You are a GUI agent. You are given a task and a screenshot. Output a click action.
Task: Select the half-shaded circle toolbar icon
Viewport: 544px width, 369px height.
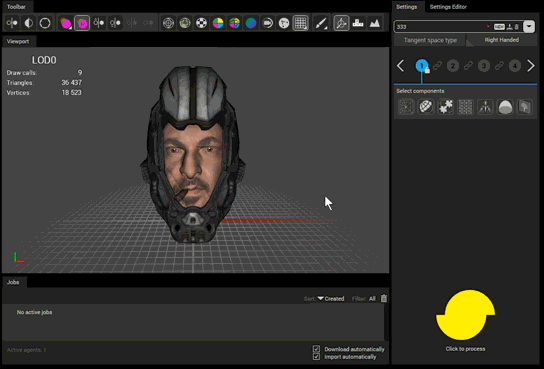28,23
